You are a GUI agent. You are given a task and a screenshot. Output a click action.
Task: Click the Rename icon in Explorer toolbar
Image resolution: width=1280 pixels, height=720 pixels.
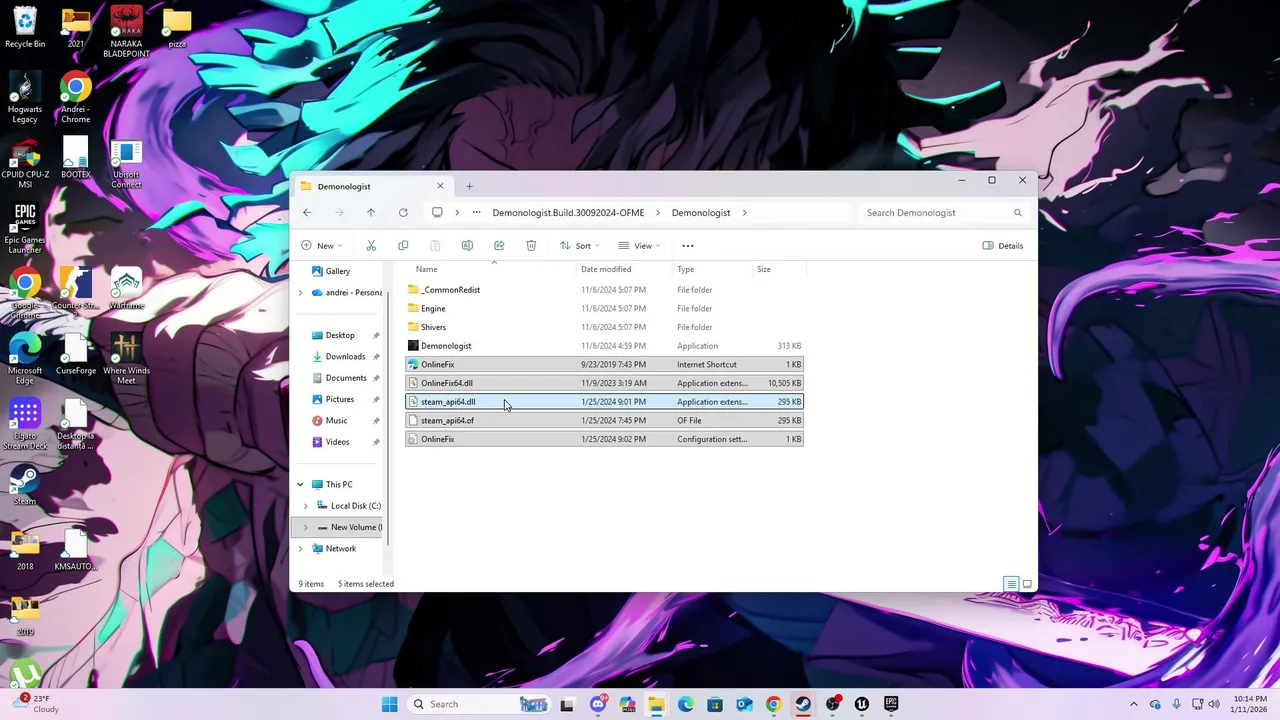[x=467, y=246]
